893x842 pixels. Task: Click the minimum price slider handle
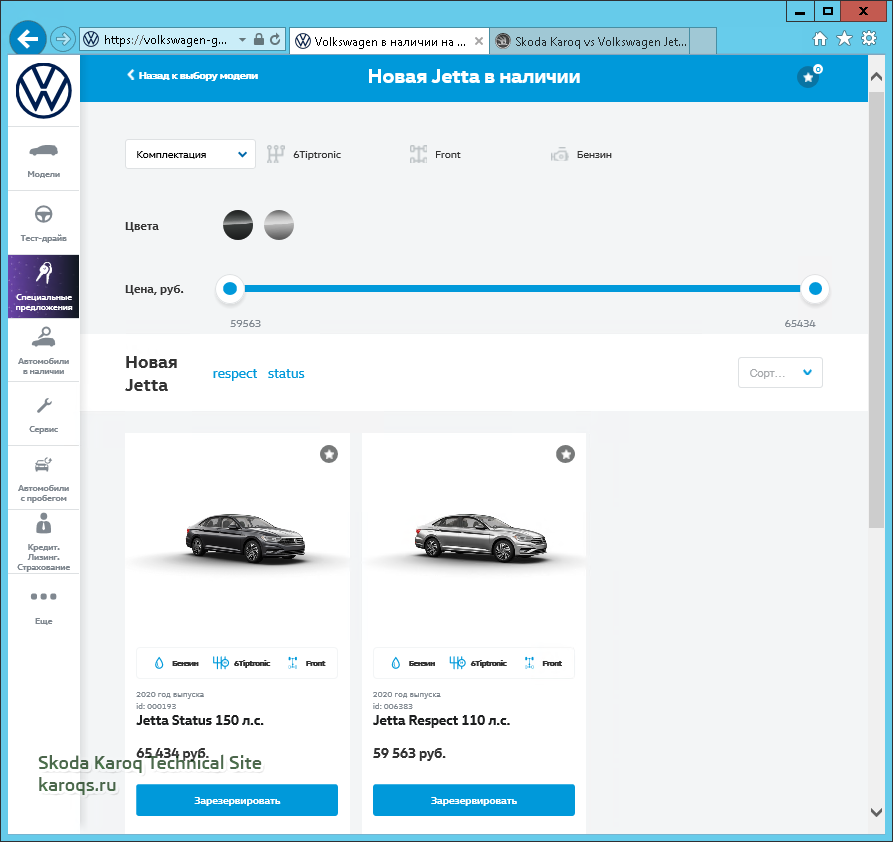[x=230, y=289]
